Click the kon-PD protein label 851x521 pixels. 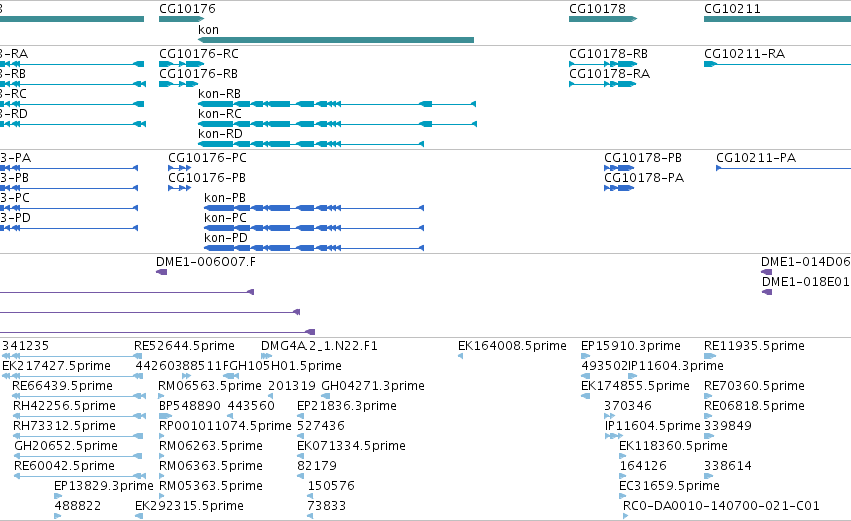tap(226, 238)
